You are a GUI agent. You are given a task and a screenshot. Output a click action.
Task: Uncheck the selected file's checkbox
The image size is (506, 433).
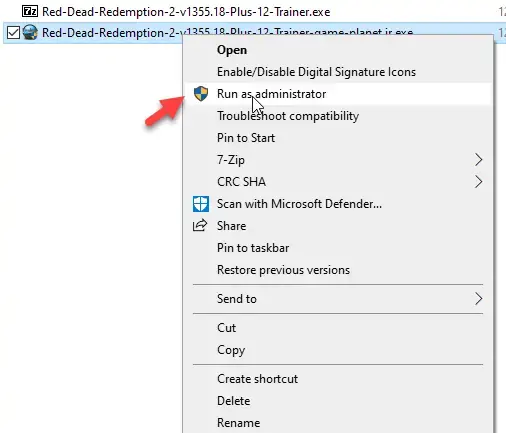13,33
